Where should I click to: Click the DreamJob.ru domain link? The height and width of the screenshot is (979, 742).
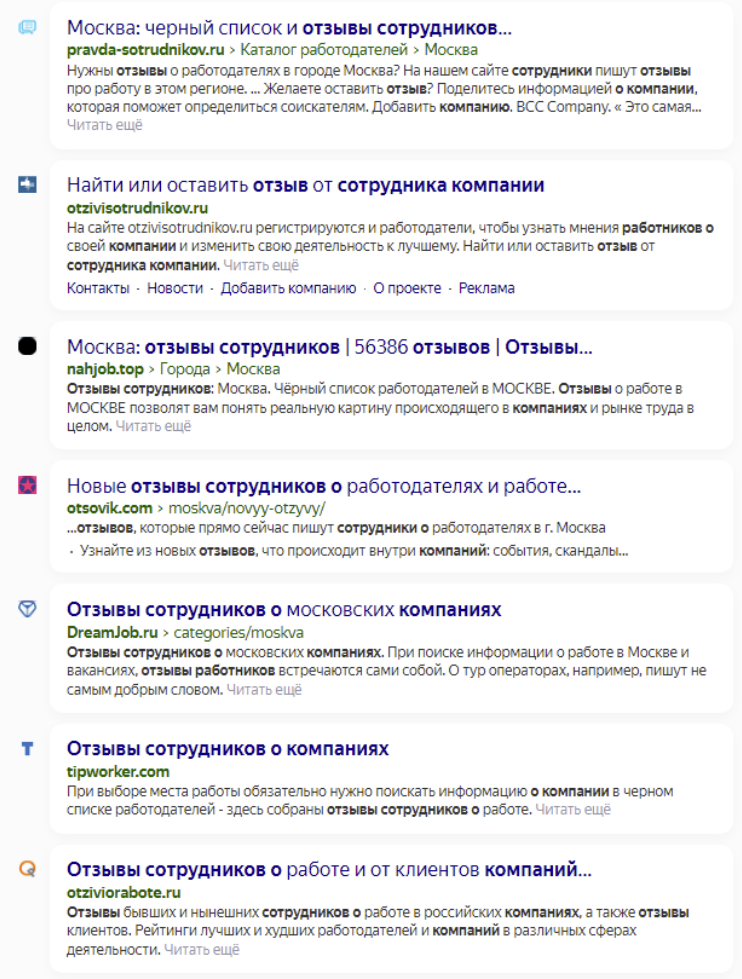click(112, 632)
